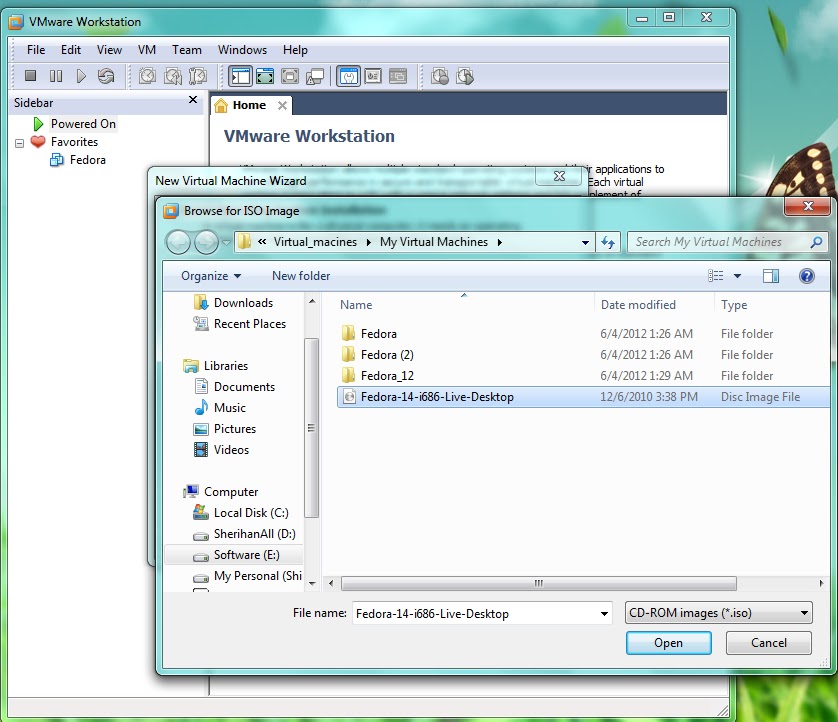Click the Open button
The width and height of the screenshot is (838, 722).
[669, 643]
